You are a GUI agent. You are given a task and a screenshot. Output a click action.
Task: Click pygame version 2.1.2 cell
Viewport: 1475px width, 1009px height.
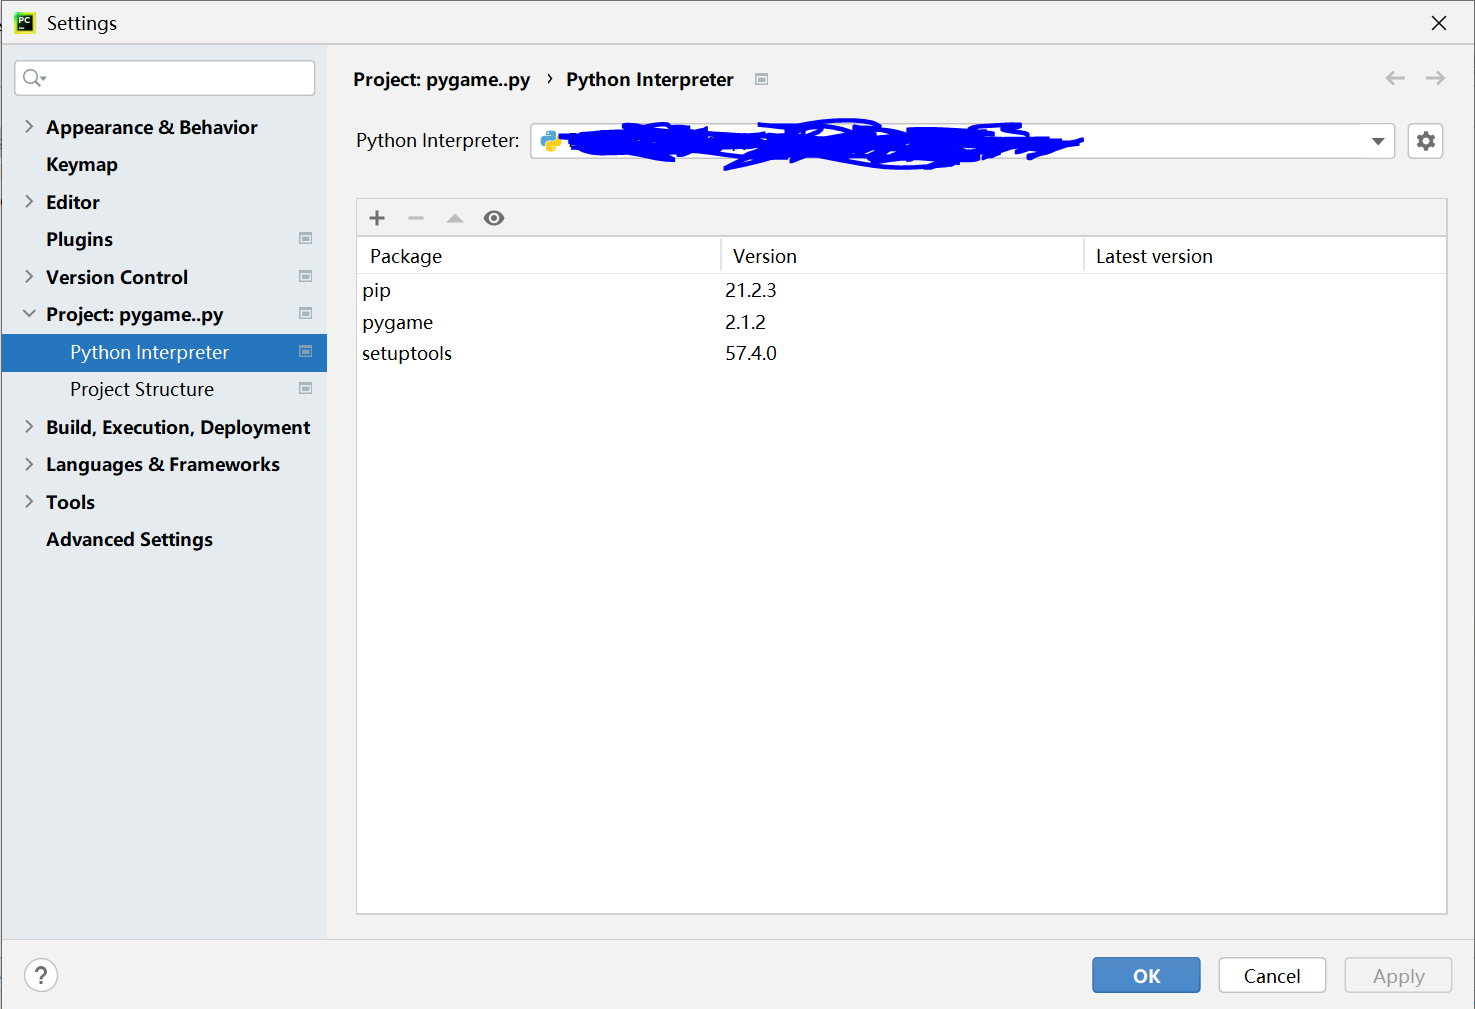tap(745, 322)
